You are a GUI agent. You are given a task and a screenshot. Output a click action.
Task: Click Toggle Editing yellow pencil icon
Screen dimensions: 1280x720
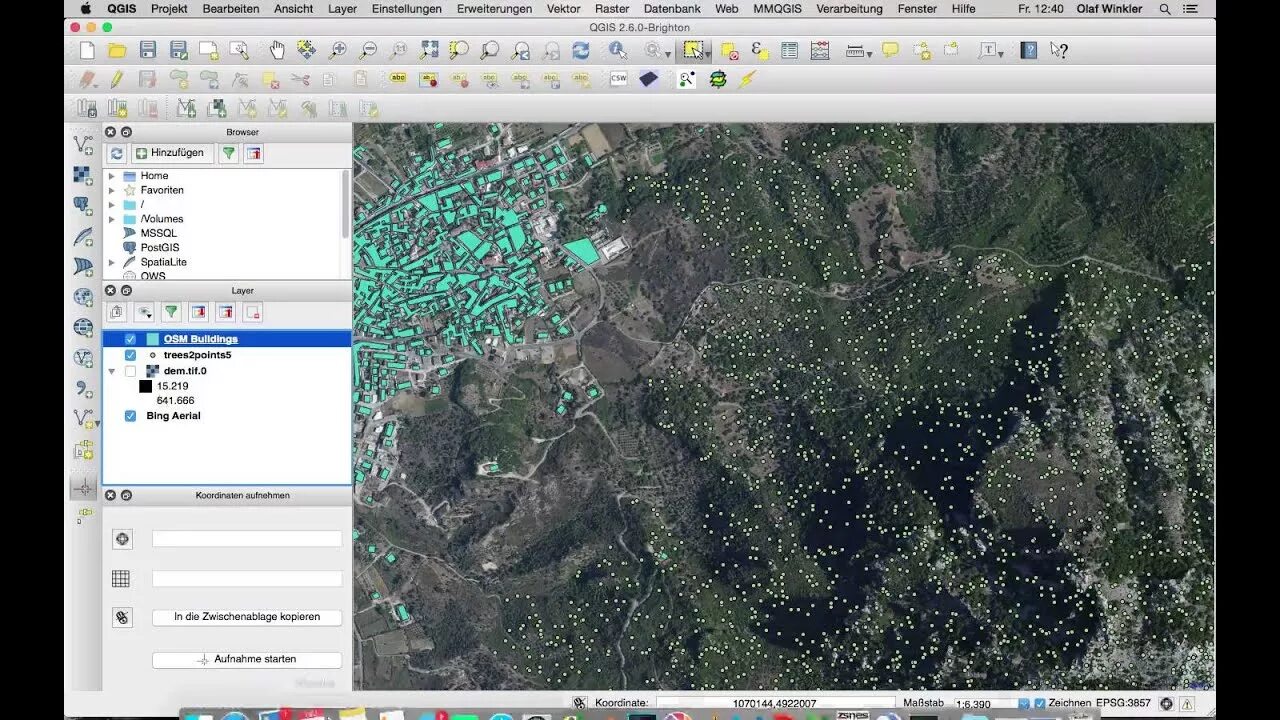[x=117, y=79]
